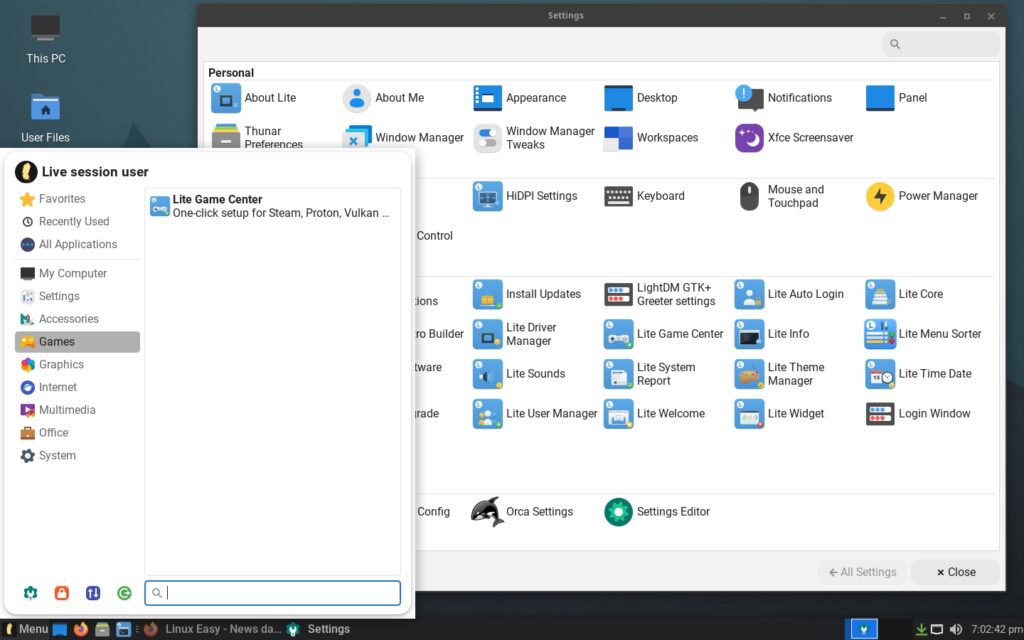1024x640 pixels.
Task: Open Notifications settings
Action: pos(783,98)
